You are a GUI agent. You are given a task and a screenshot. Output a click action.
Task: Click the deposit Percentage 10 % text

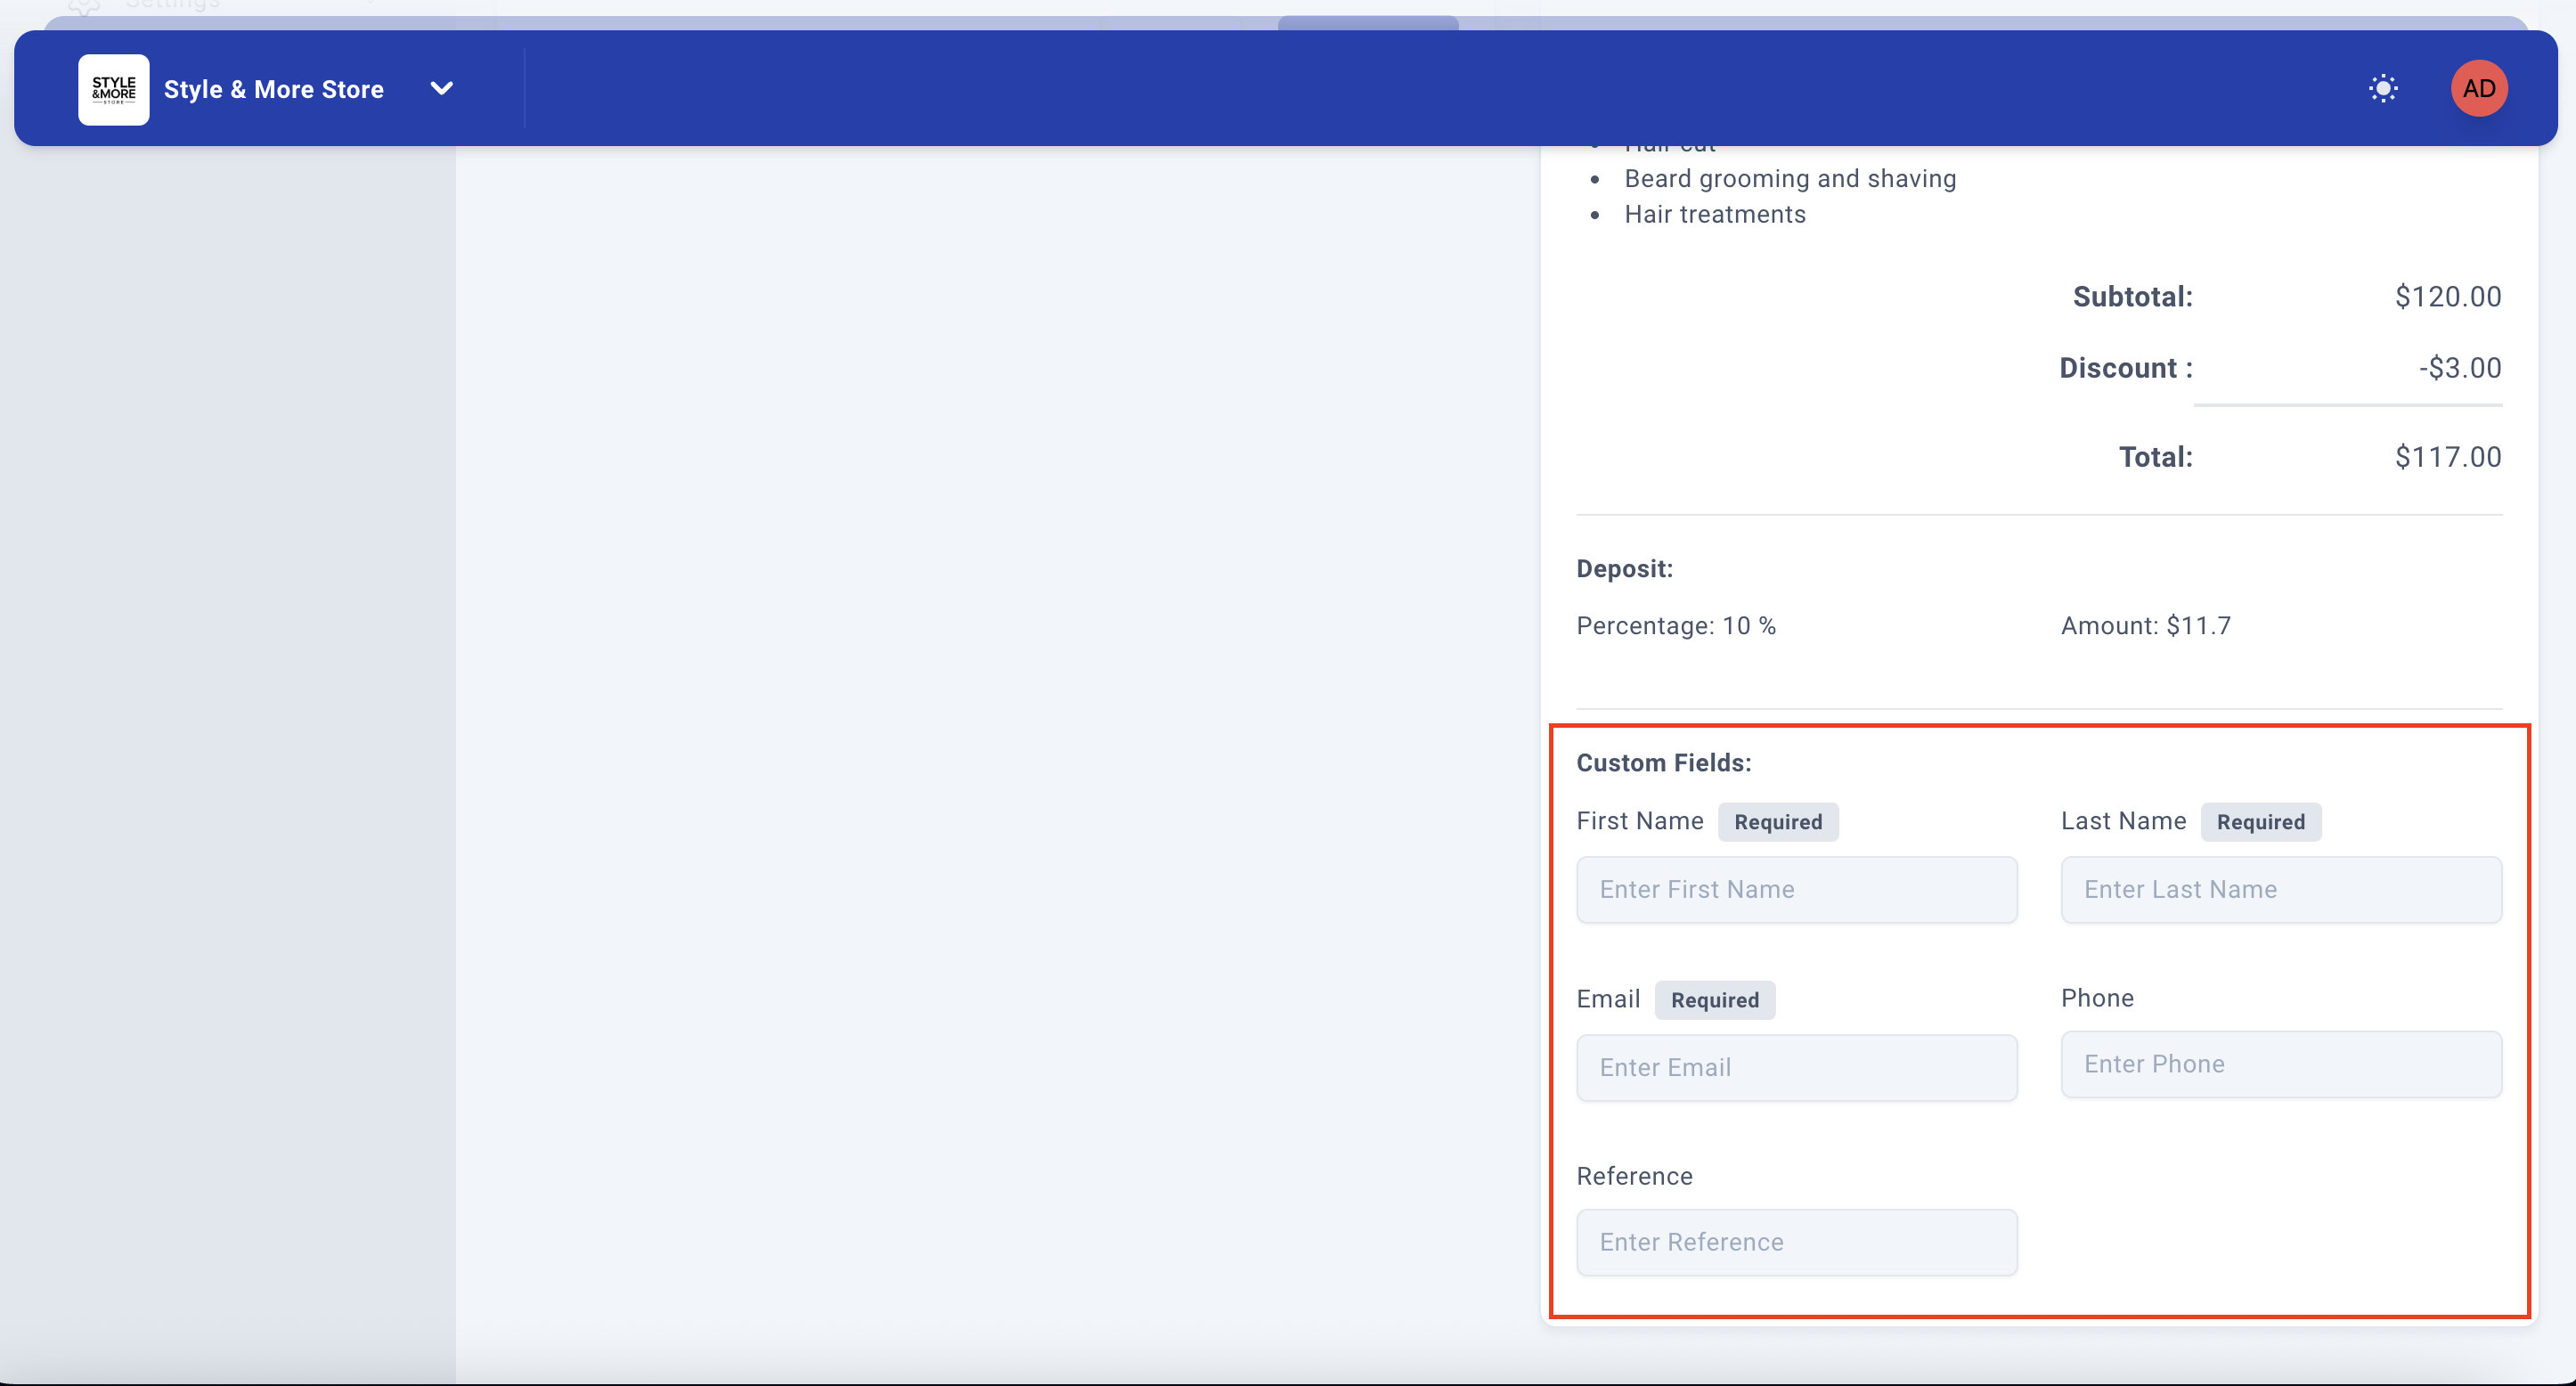1676,626
